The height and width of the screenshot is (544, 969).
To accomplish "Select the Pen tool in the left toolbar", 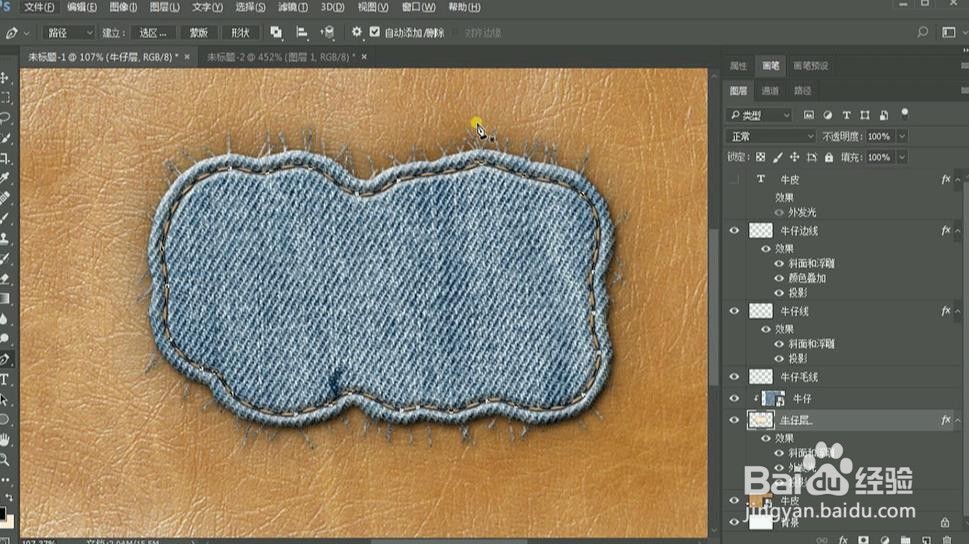I will tap(5, 359).
